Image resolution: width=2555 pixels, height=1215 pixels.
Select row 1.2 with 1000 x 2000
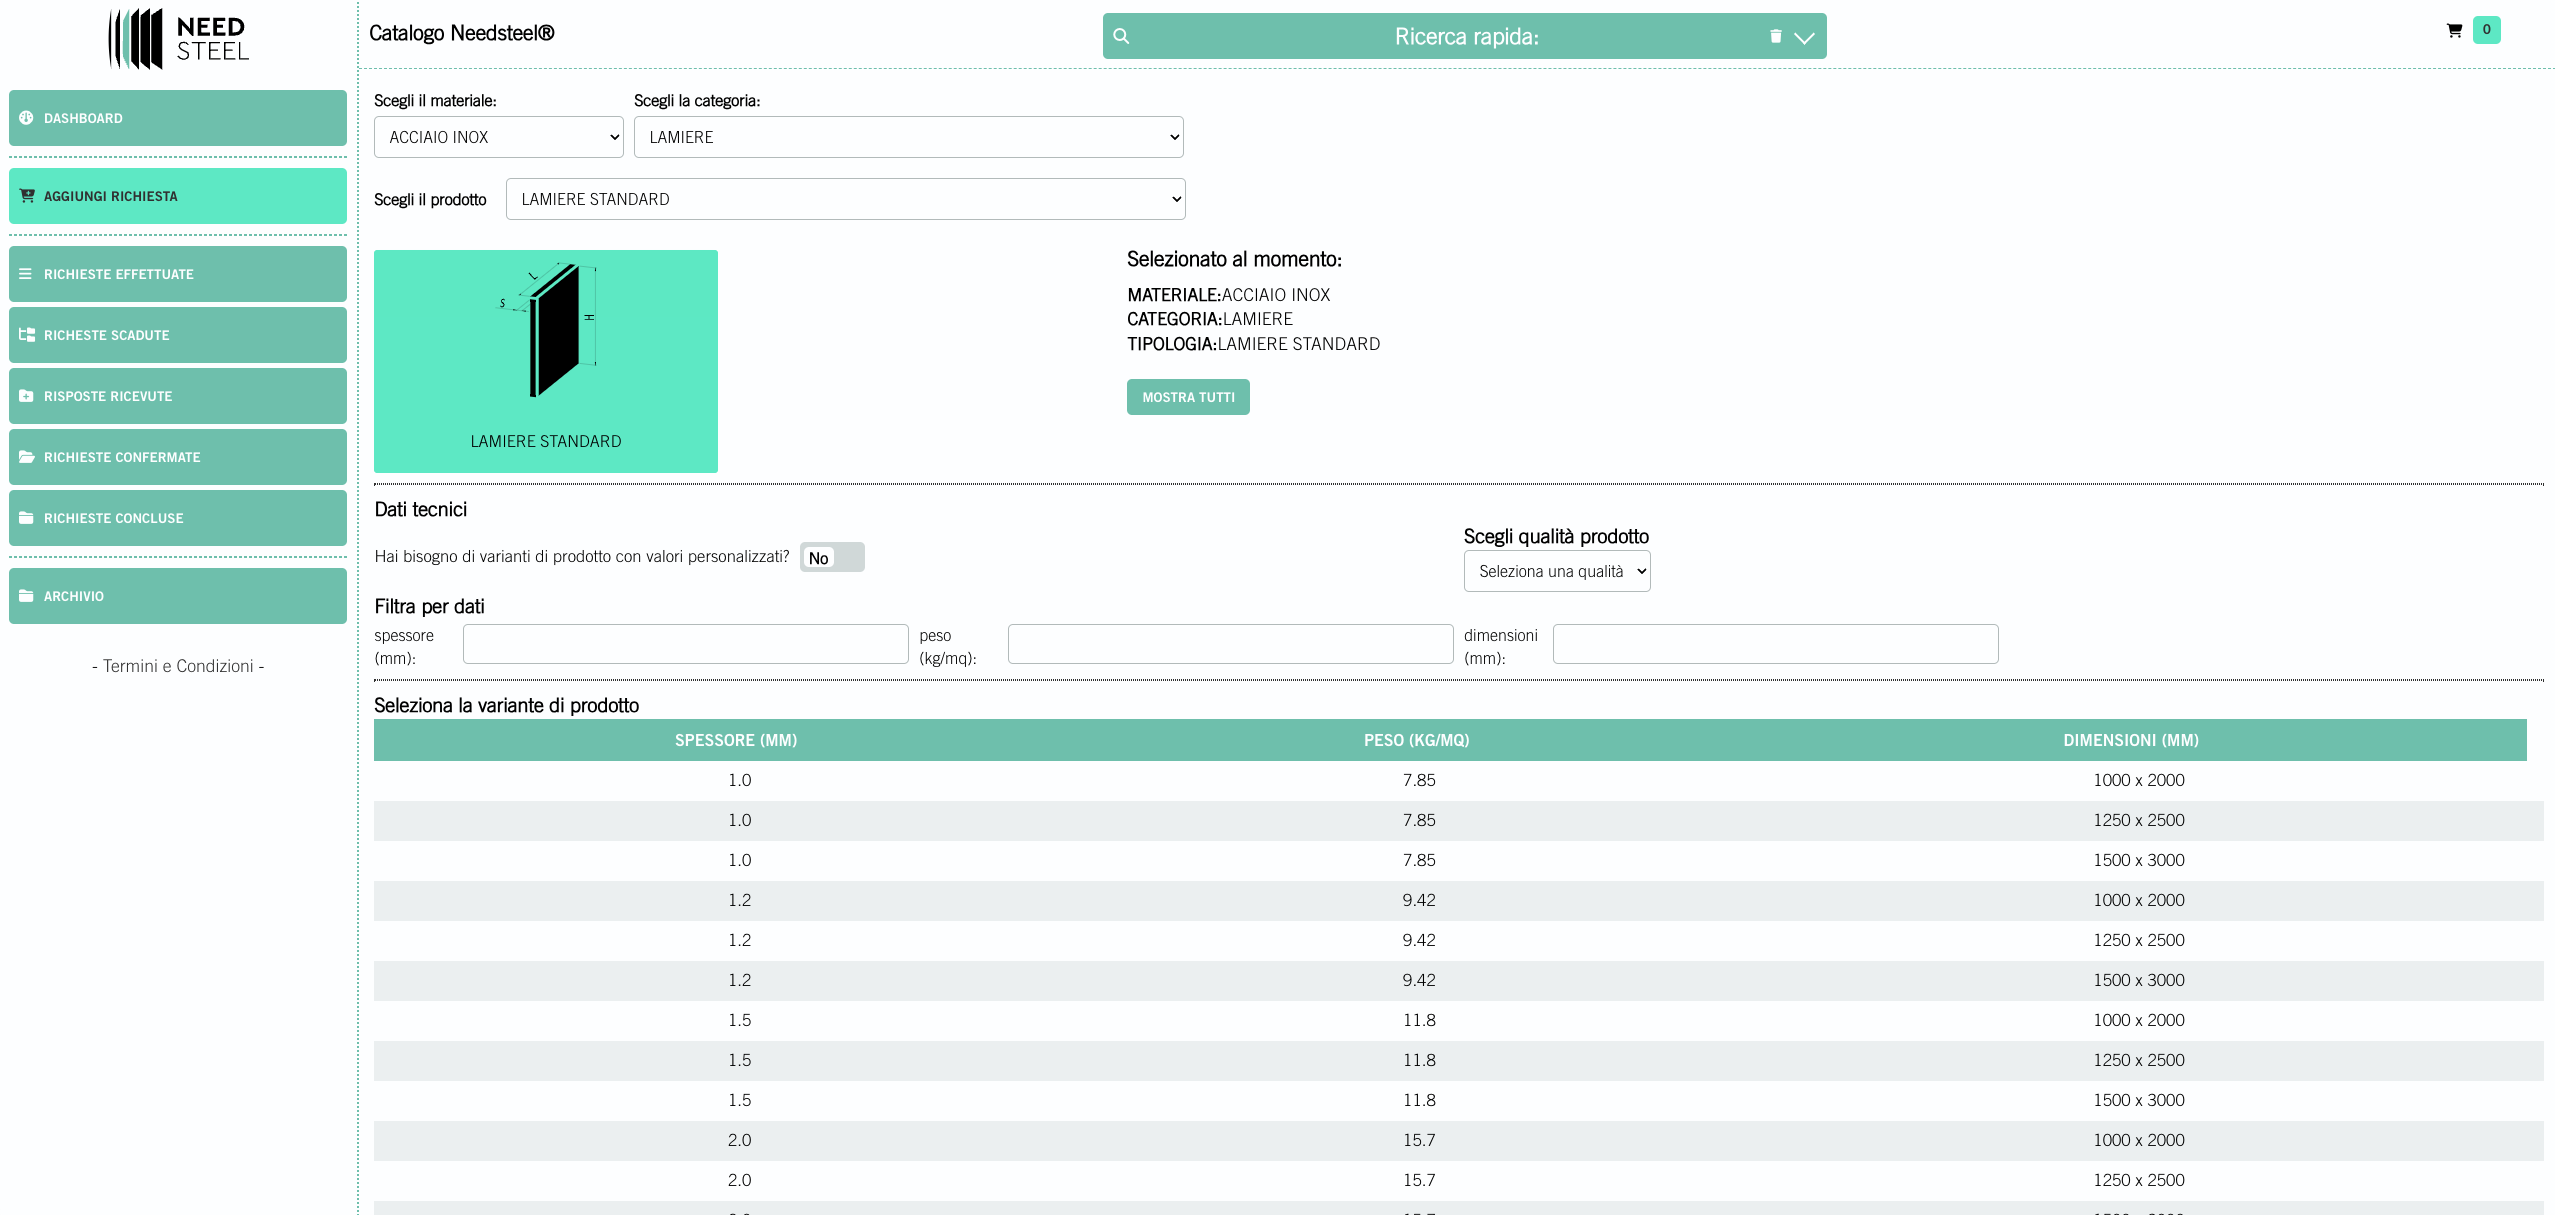pos(1459,900)
